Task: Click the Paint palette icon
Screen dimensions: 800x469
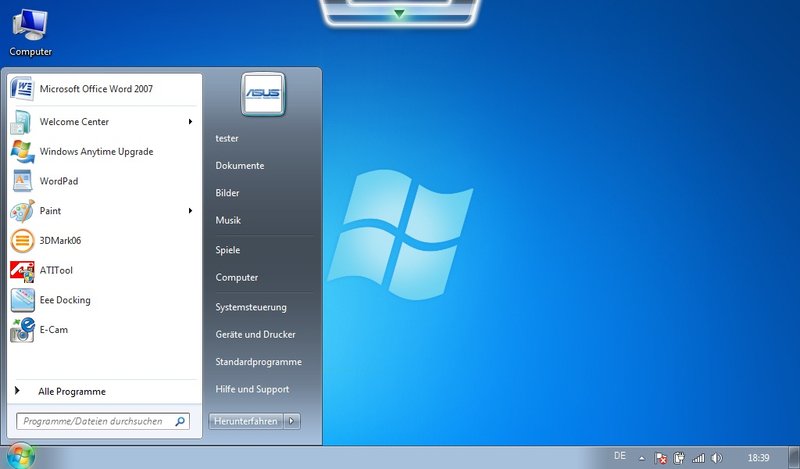Action: tap(22, 211)
